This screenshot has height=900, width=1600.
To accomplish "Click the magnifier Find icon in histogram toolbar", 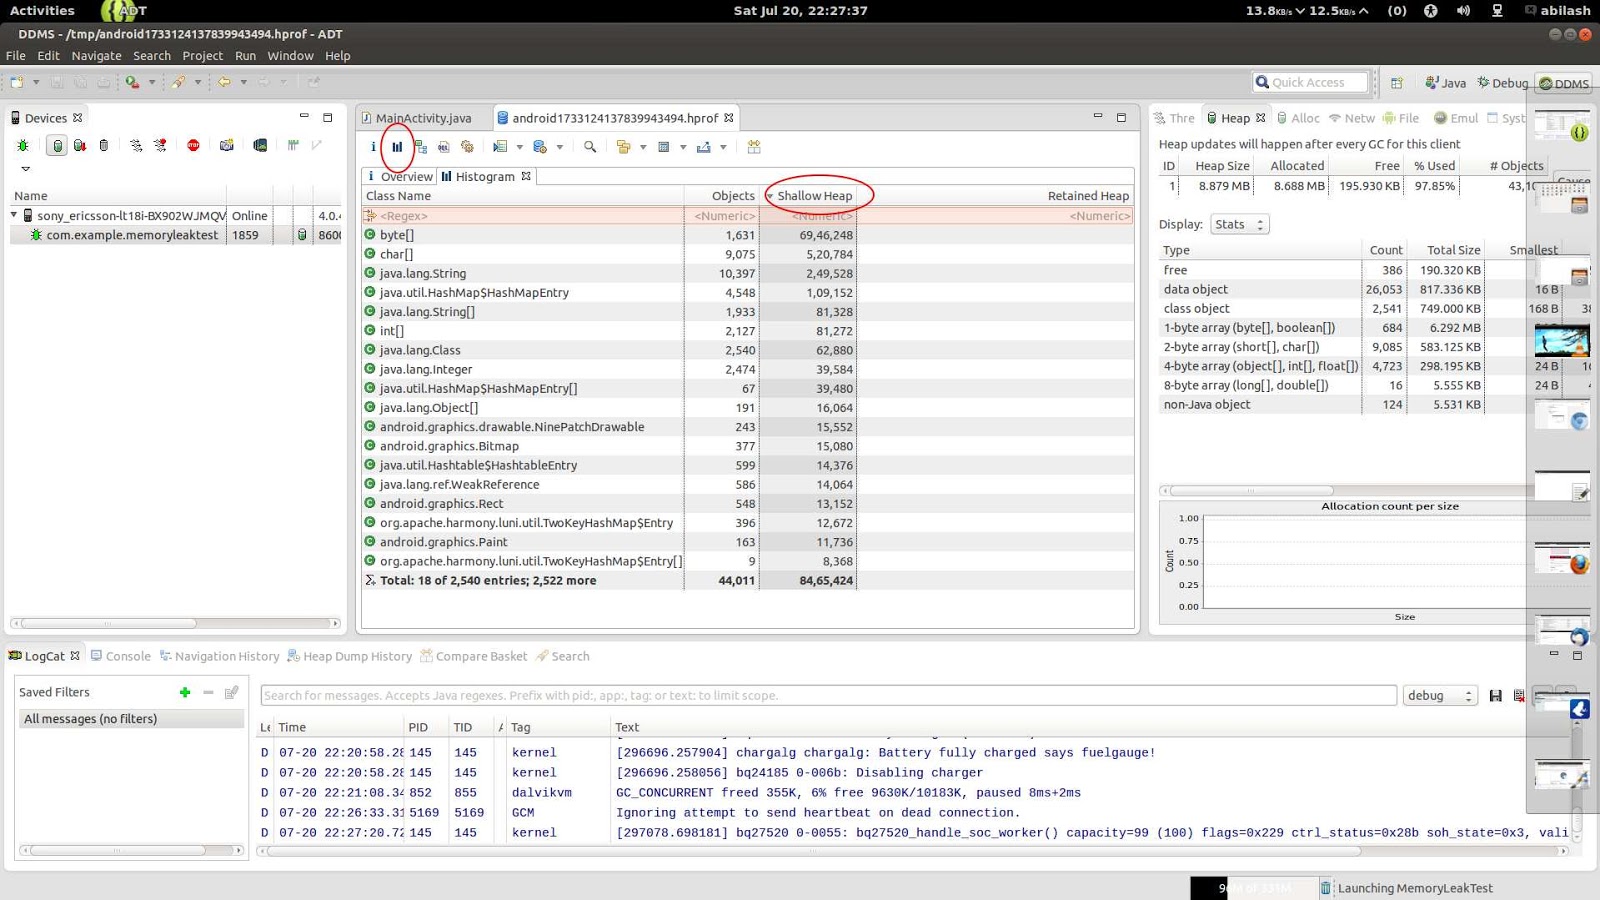I will 590,147.
